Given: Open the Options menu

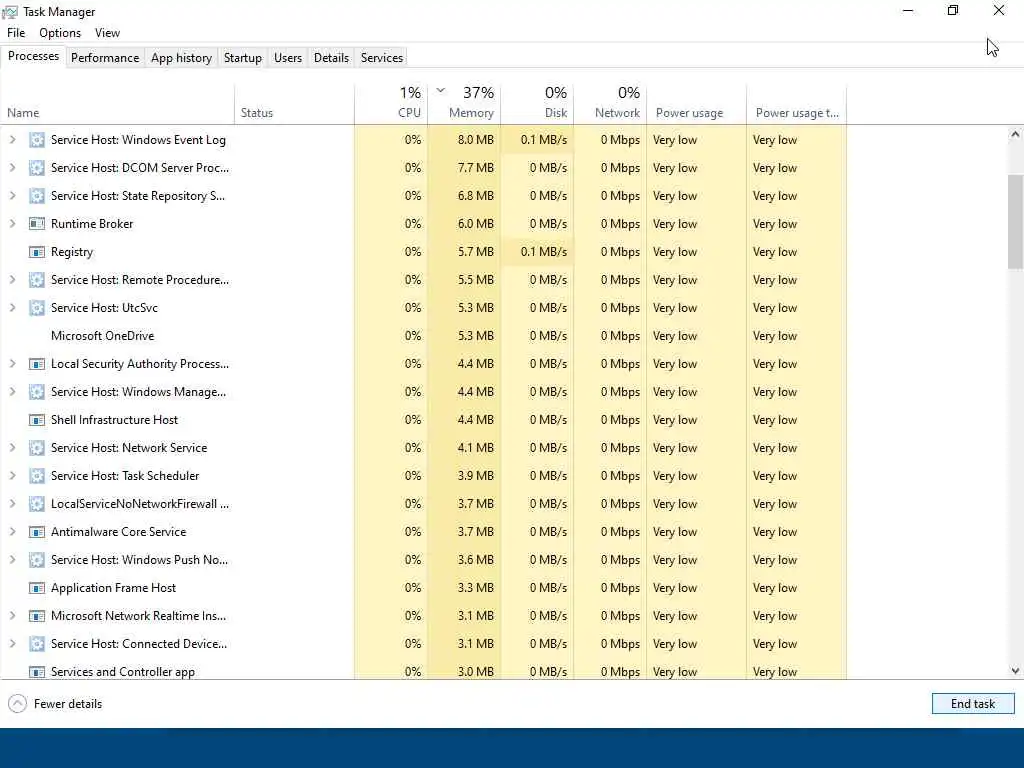Looking at the screenshot, I should pos(60,33).
